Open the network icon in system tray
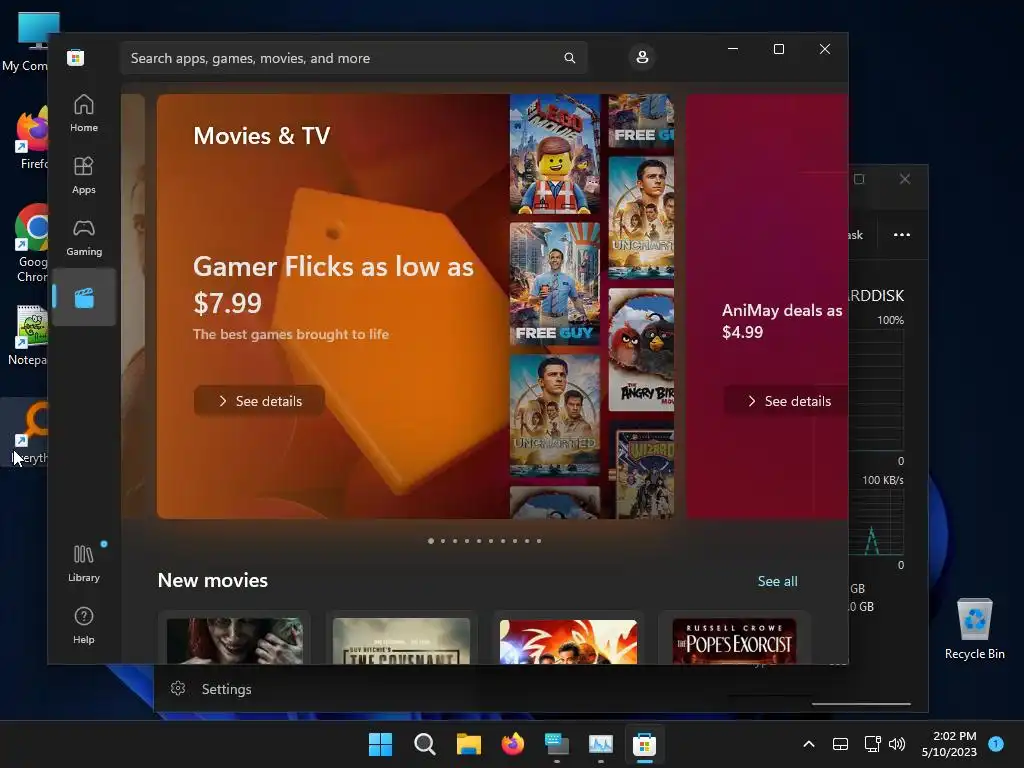Viewport: 1024px width, 768px height. [872, 744]
